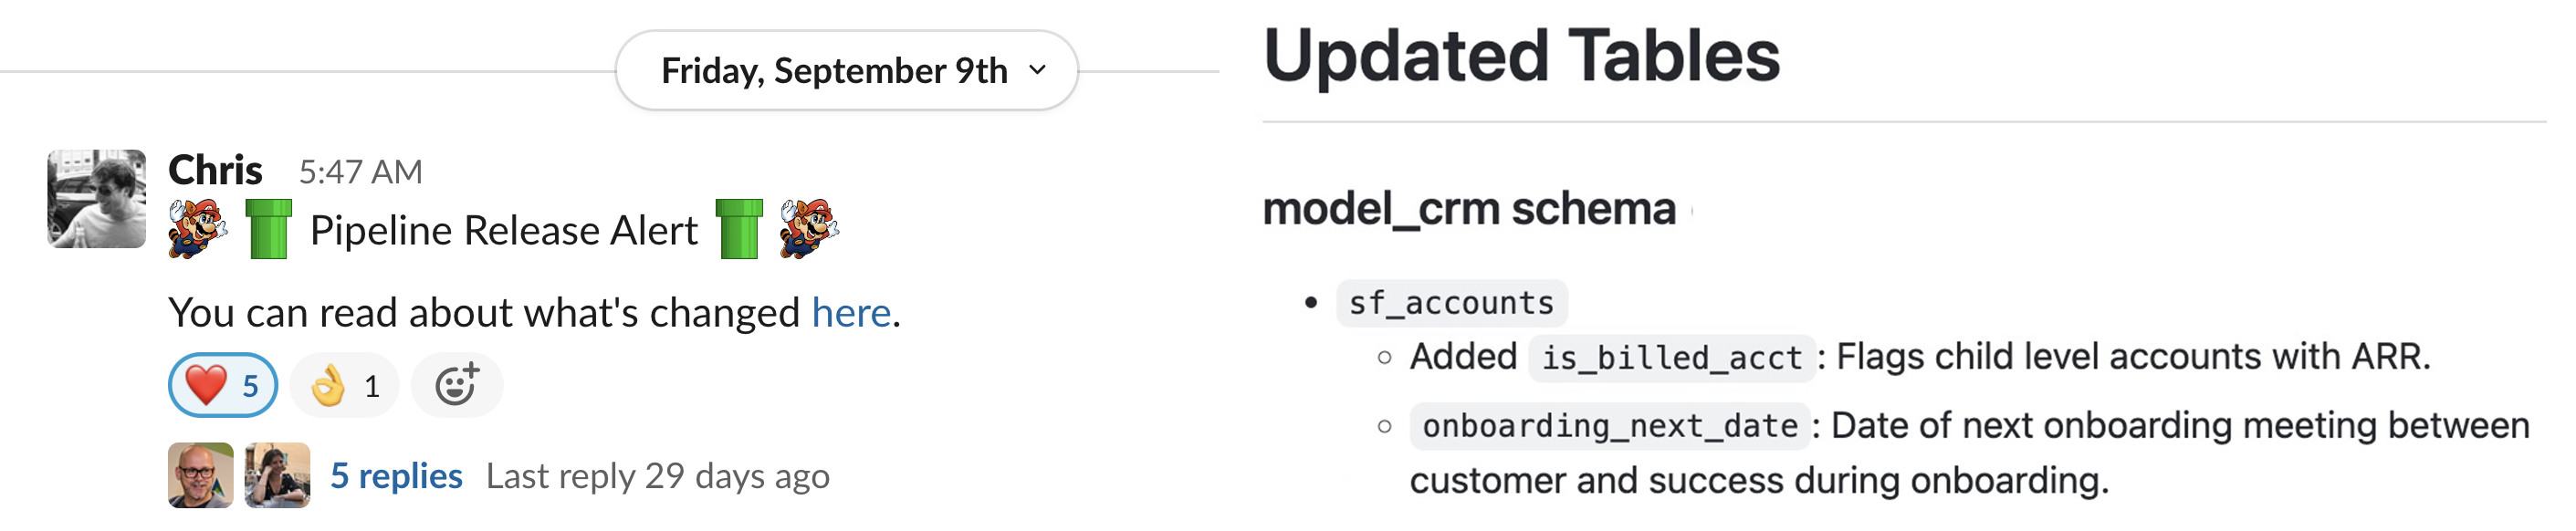The height and width of the screenshot is (531, 2576).
Task: Toggle the heart reaction with 5 votes
Action: click(223, 385)
